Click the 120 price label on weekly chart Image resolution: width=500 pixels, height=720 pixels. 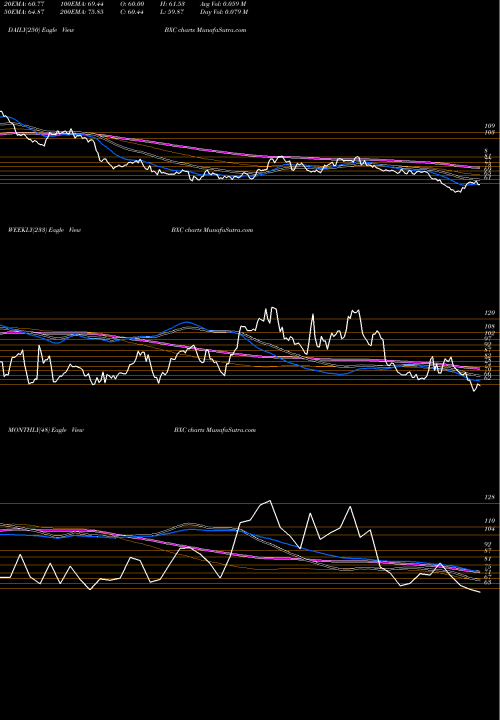[489, 313]
